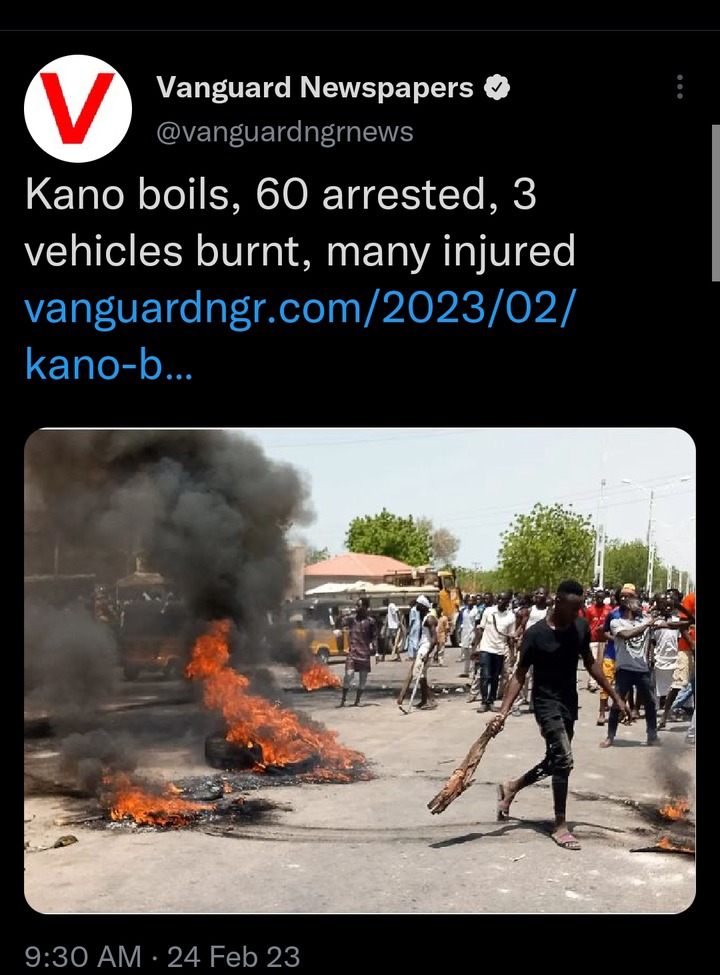The image size is (720, 975).
Task: Open the Vanguard Newspapers display name
Action: (315, 88)
